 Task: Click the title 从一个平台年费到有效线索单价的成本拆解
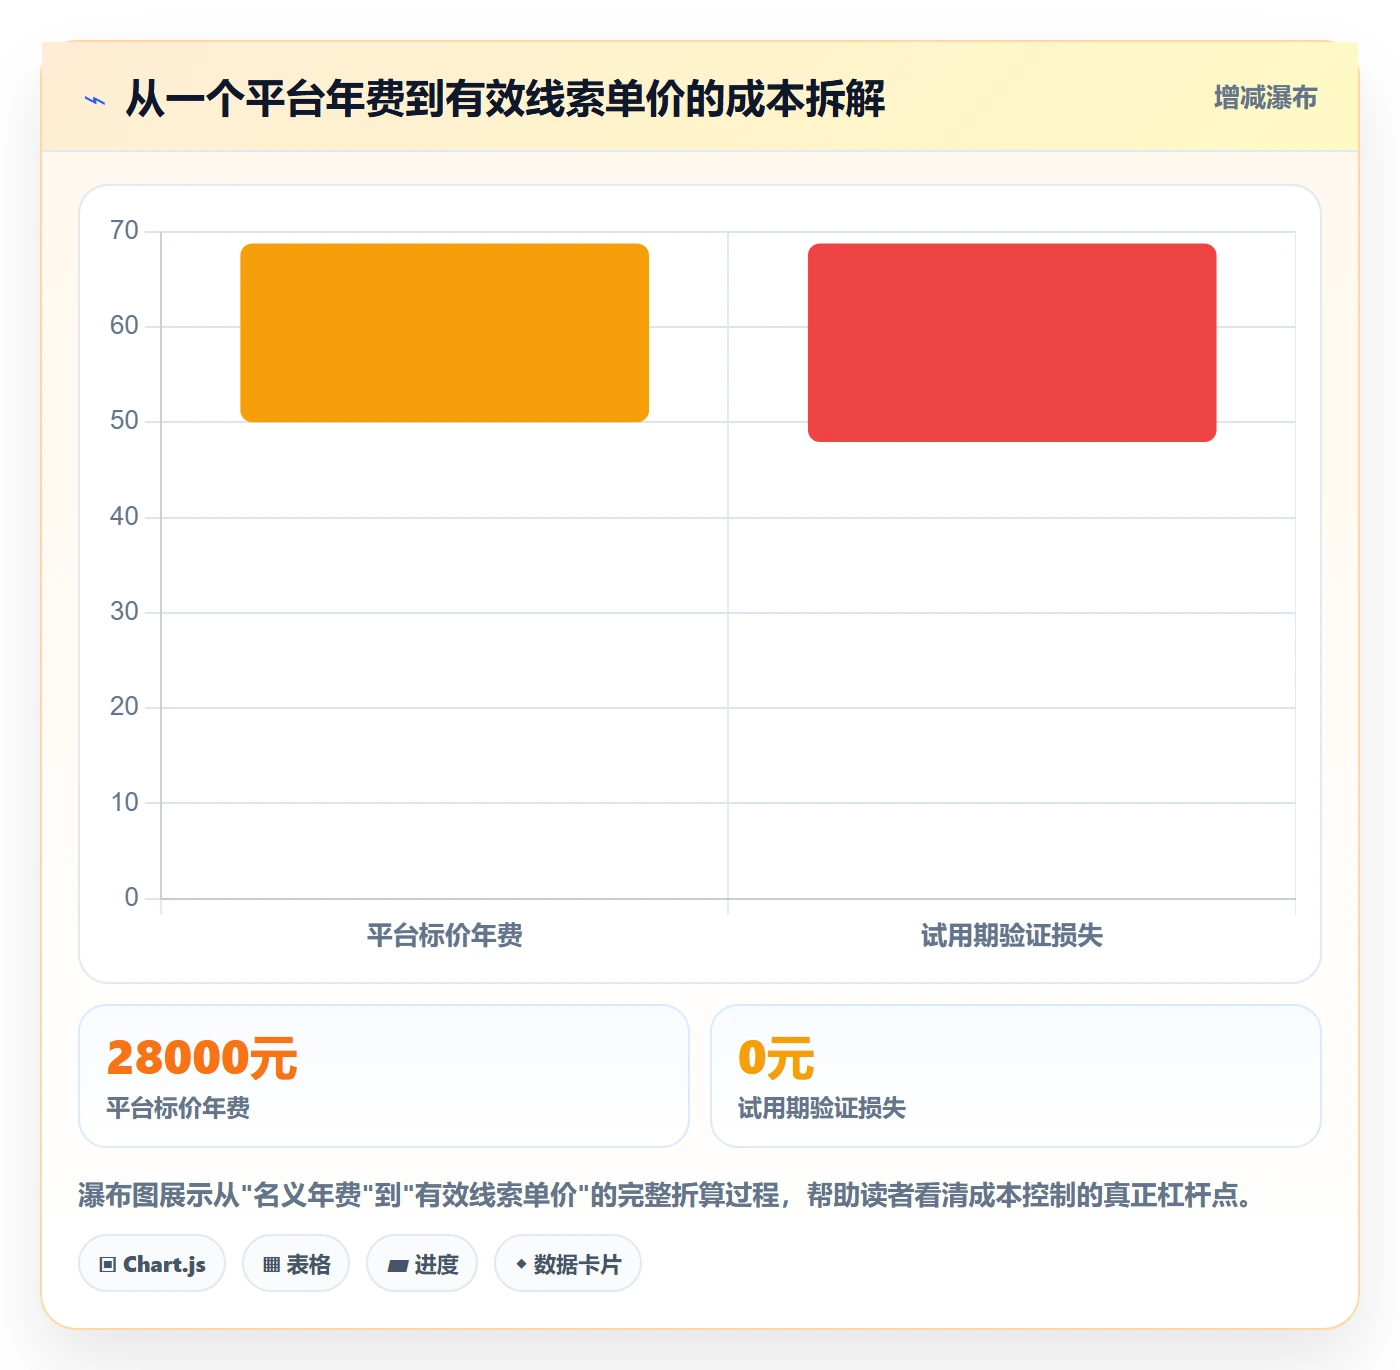(505, 99)
